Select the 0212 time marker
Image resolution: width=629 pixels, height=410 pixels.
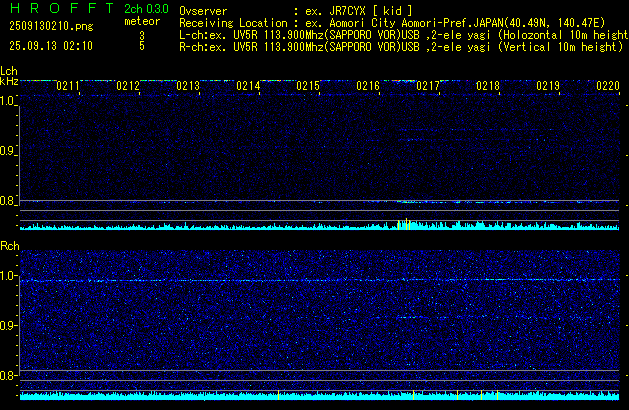(x=128, y=86)
